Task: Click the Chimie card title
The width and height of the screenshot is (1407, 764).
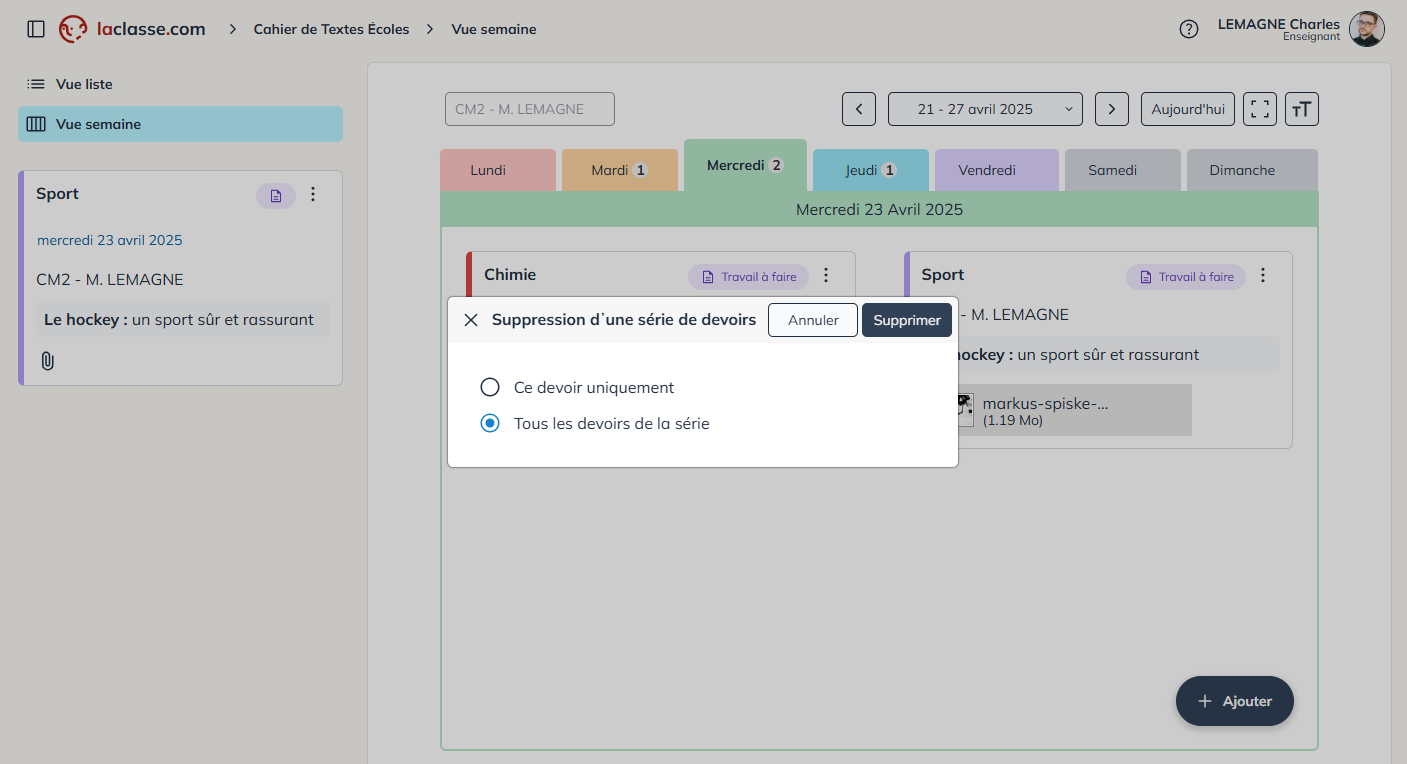Action: tap(510, 274)
